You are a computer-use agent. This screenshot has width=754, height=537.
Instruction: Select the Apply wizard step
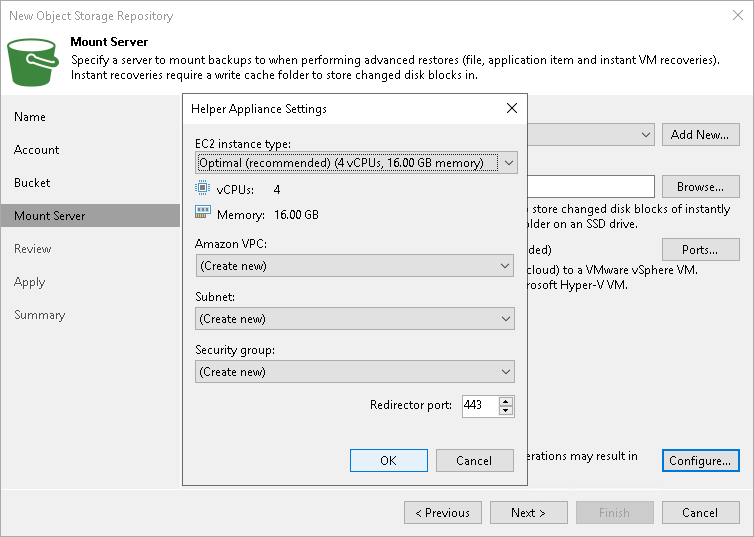pyautogui.click(x=29, y=282)
